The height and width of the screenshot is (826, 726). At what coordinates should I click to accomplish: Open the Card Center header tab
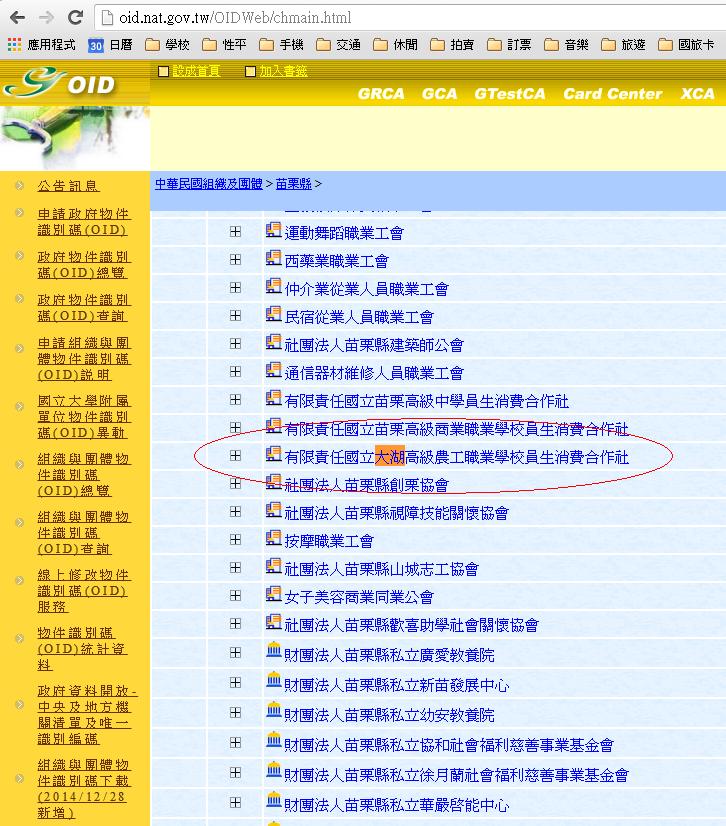coord(612,94)
